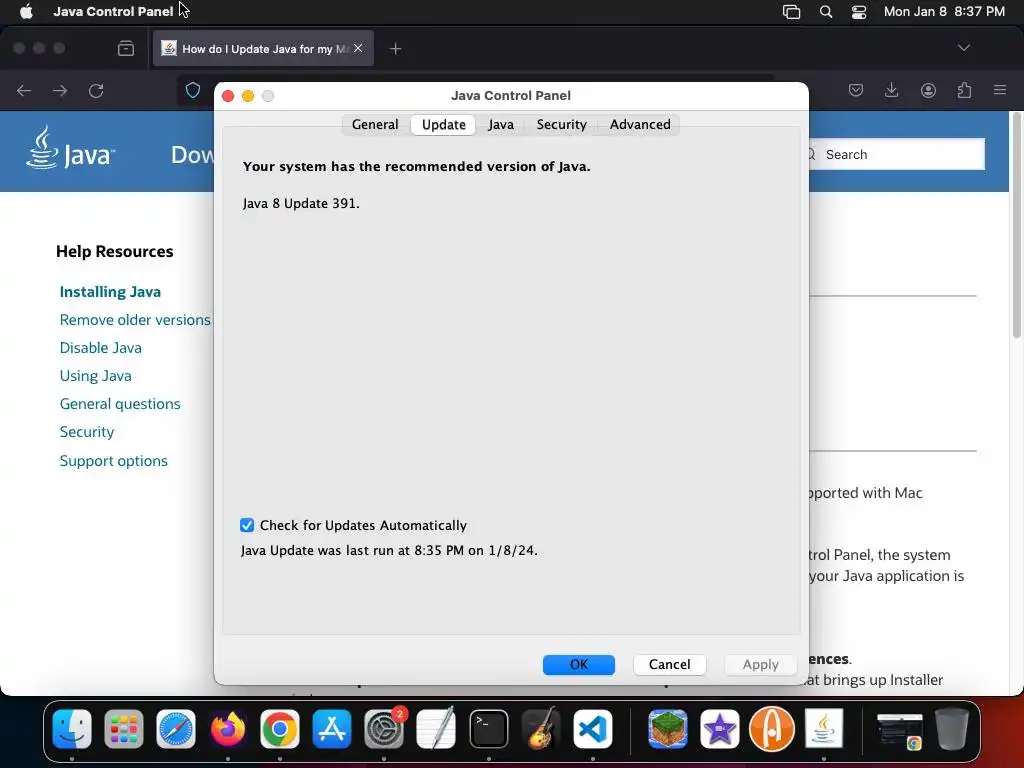1024x768 pixels.
Task: Open the Security tab
Action: 562,125
